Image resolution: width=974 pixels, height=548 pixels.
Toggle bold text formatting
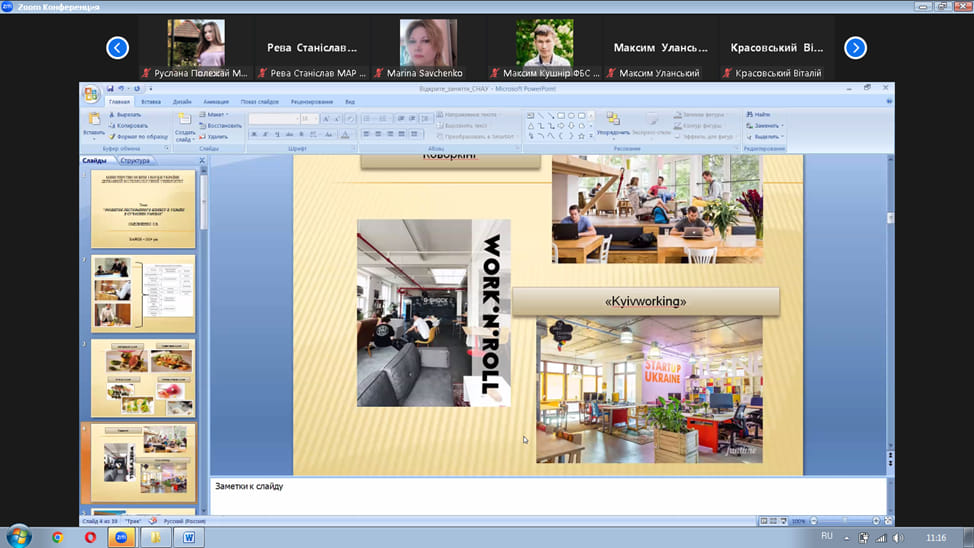coord(254,134)
